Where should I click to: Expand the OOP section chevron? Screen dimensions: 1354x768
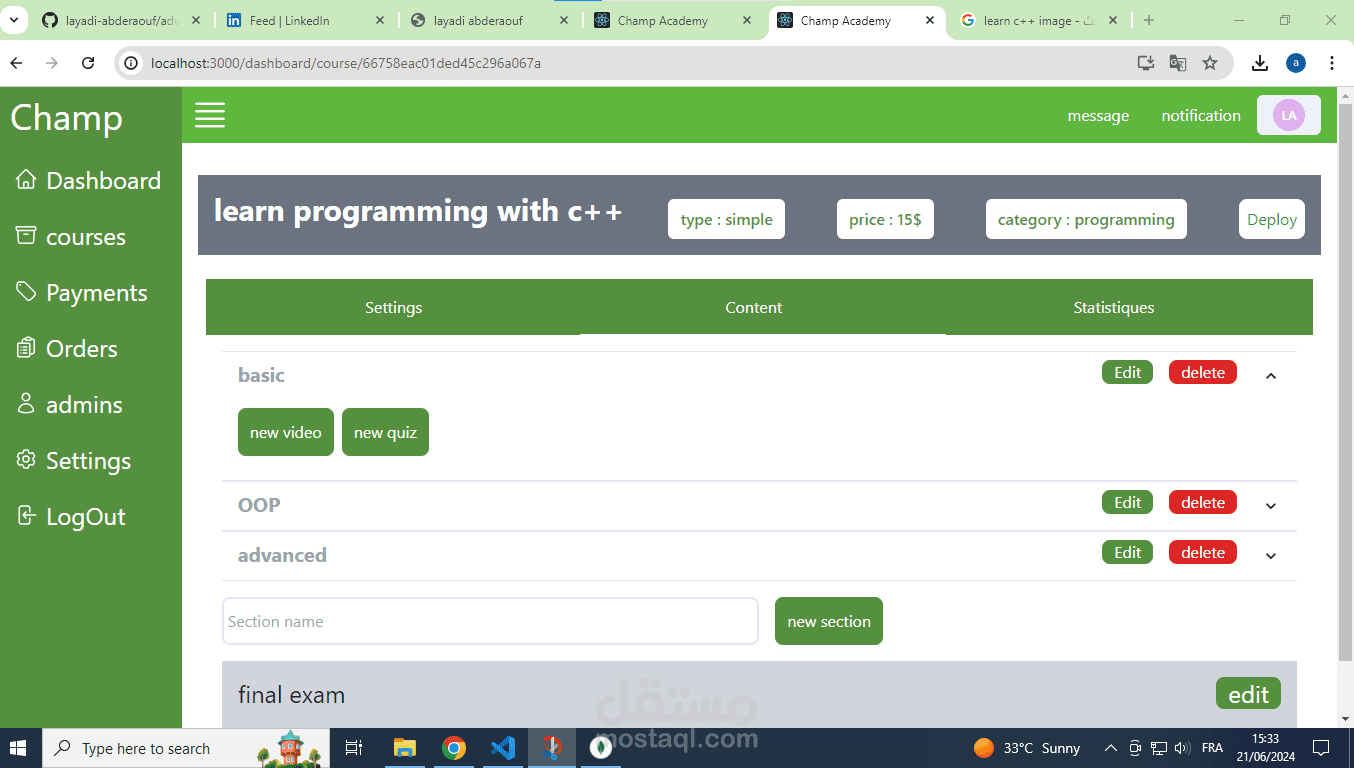[x=1271, y=506]
